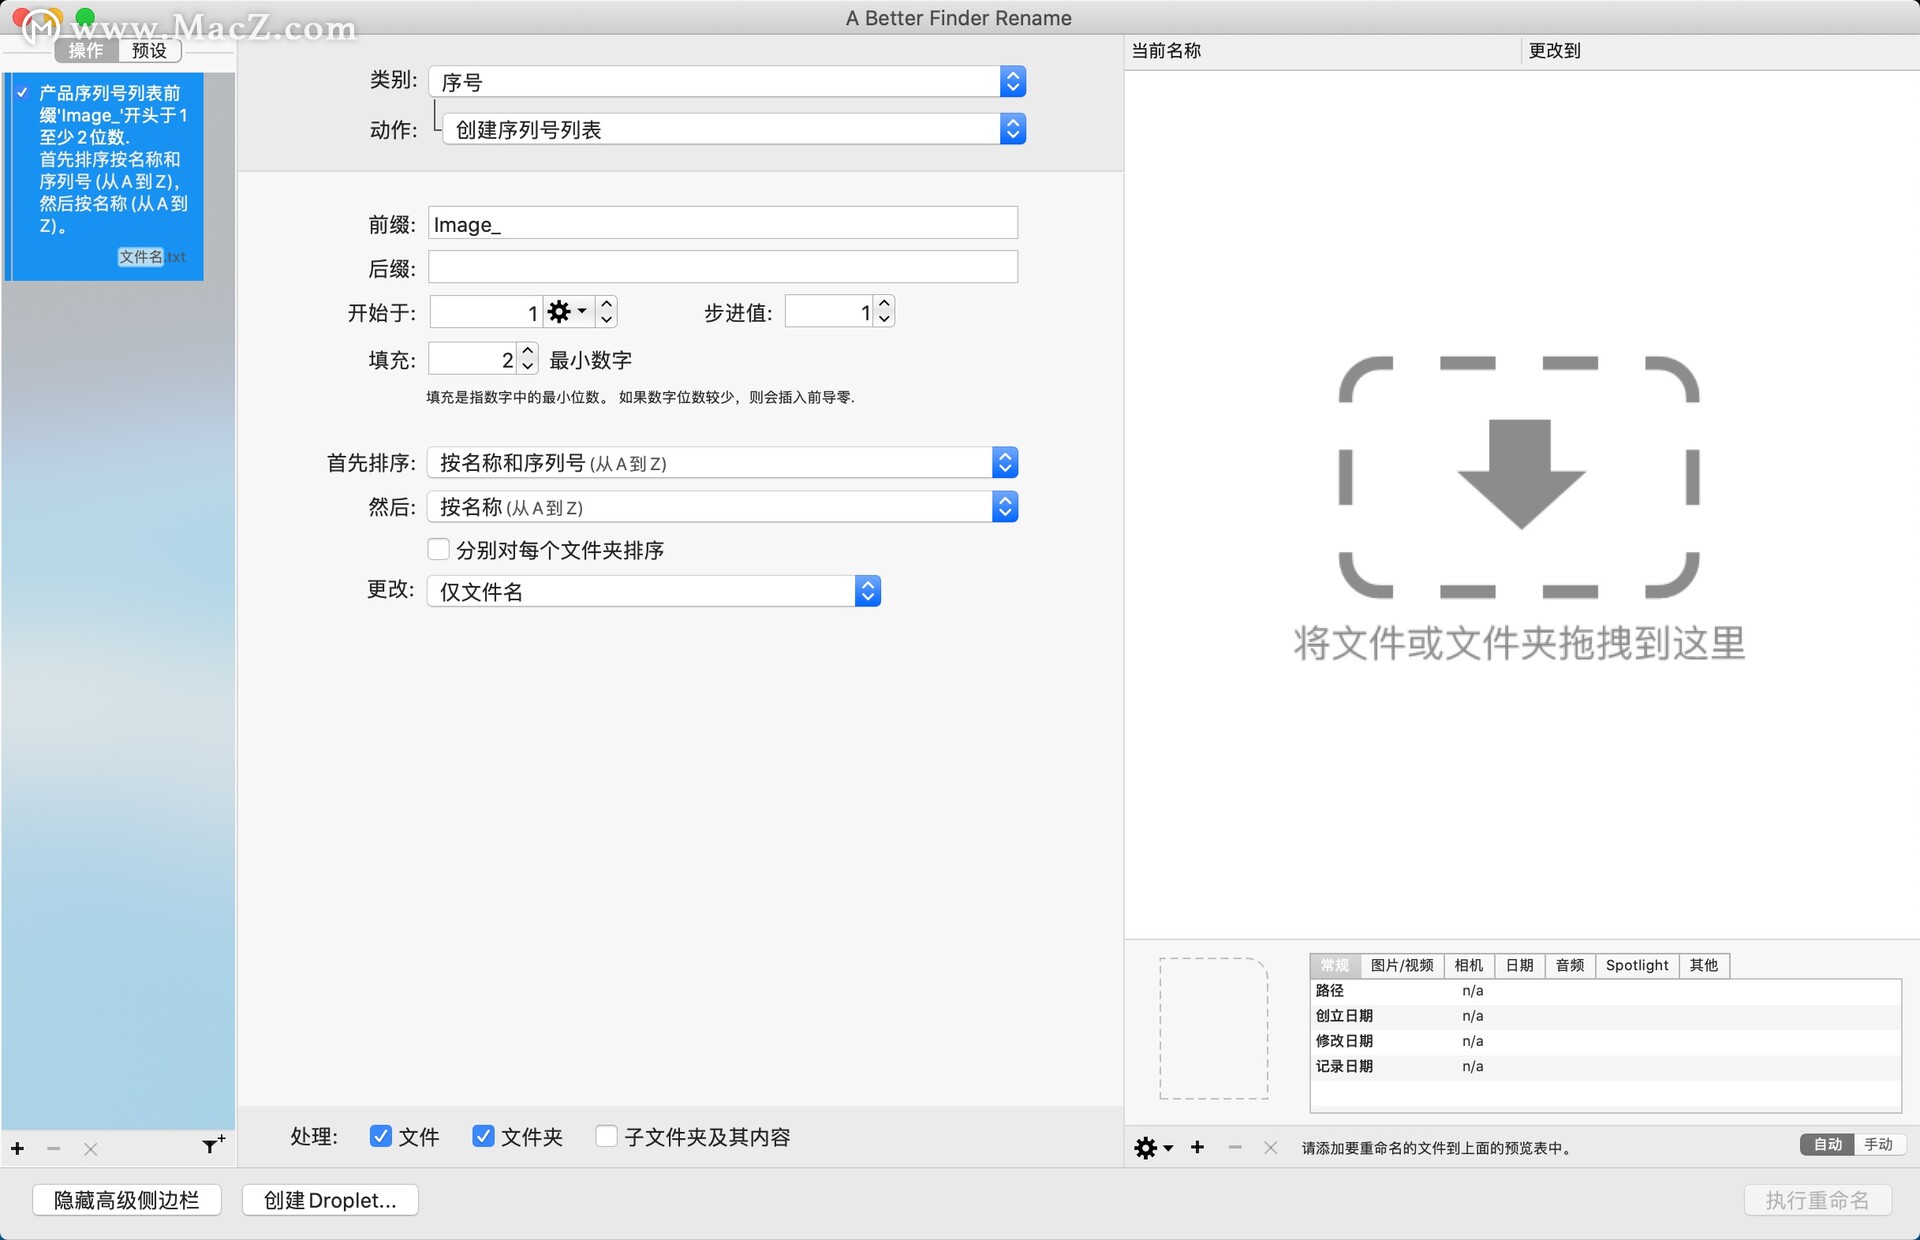Open the 动作 dropdown showing 创建序列号列表
Viewport: 1920px width, 1240px height.
(x=734, y=129)
